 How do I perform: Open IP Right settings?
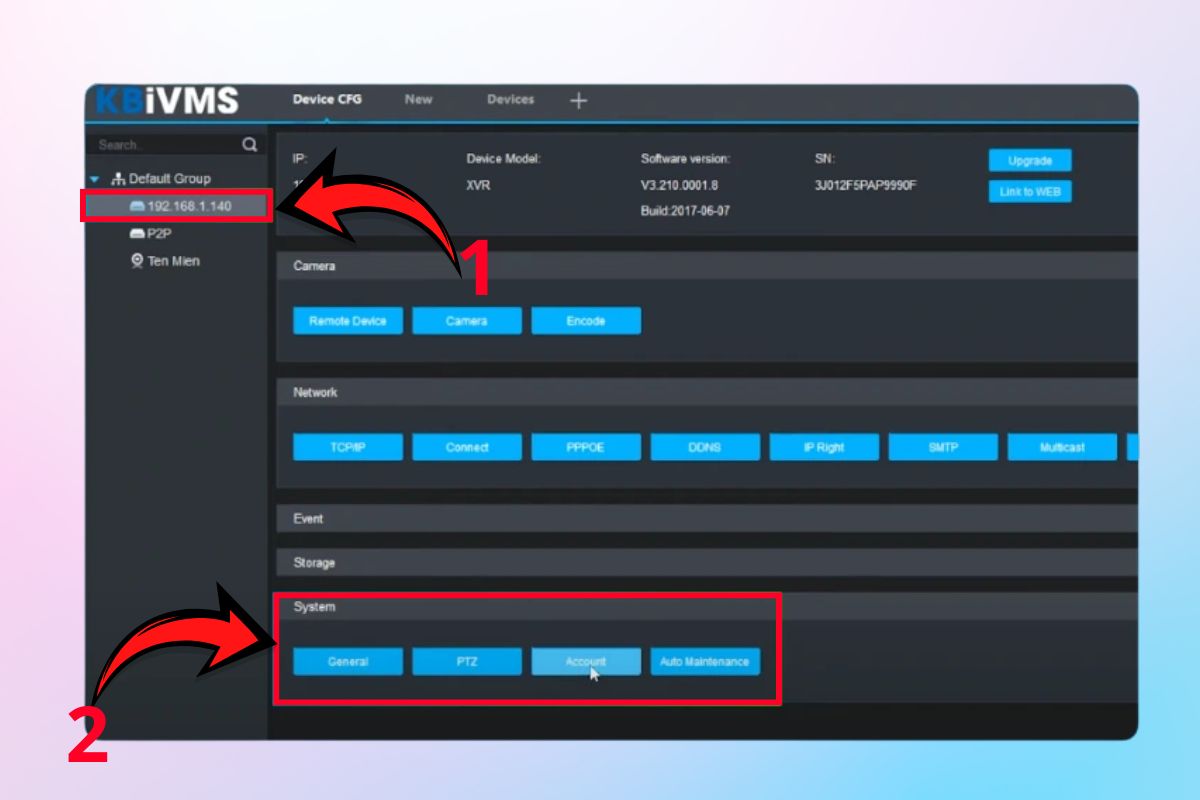click(x=824, y=447)
